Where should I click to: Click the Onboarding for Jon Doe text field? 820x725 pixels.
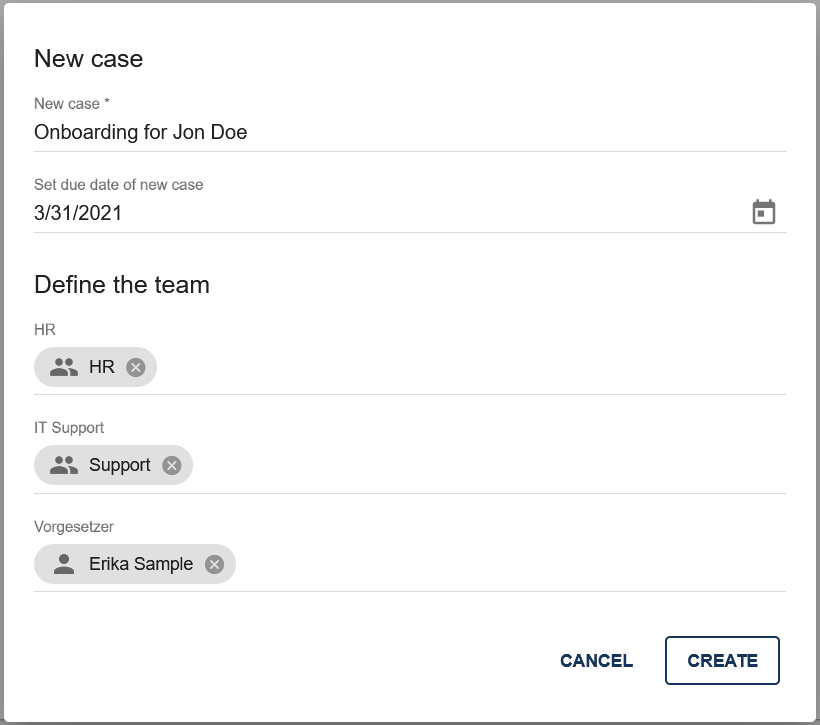(x=140, y=132)
